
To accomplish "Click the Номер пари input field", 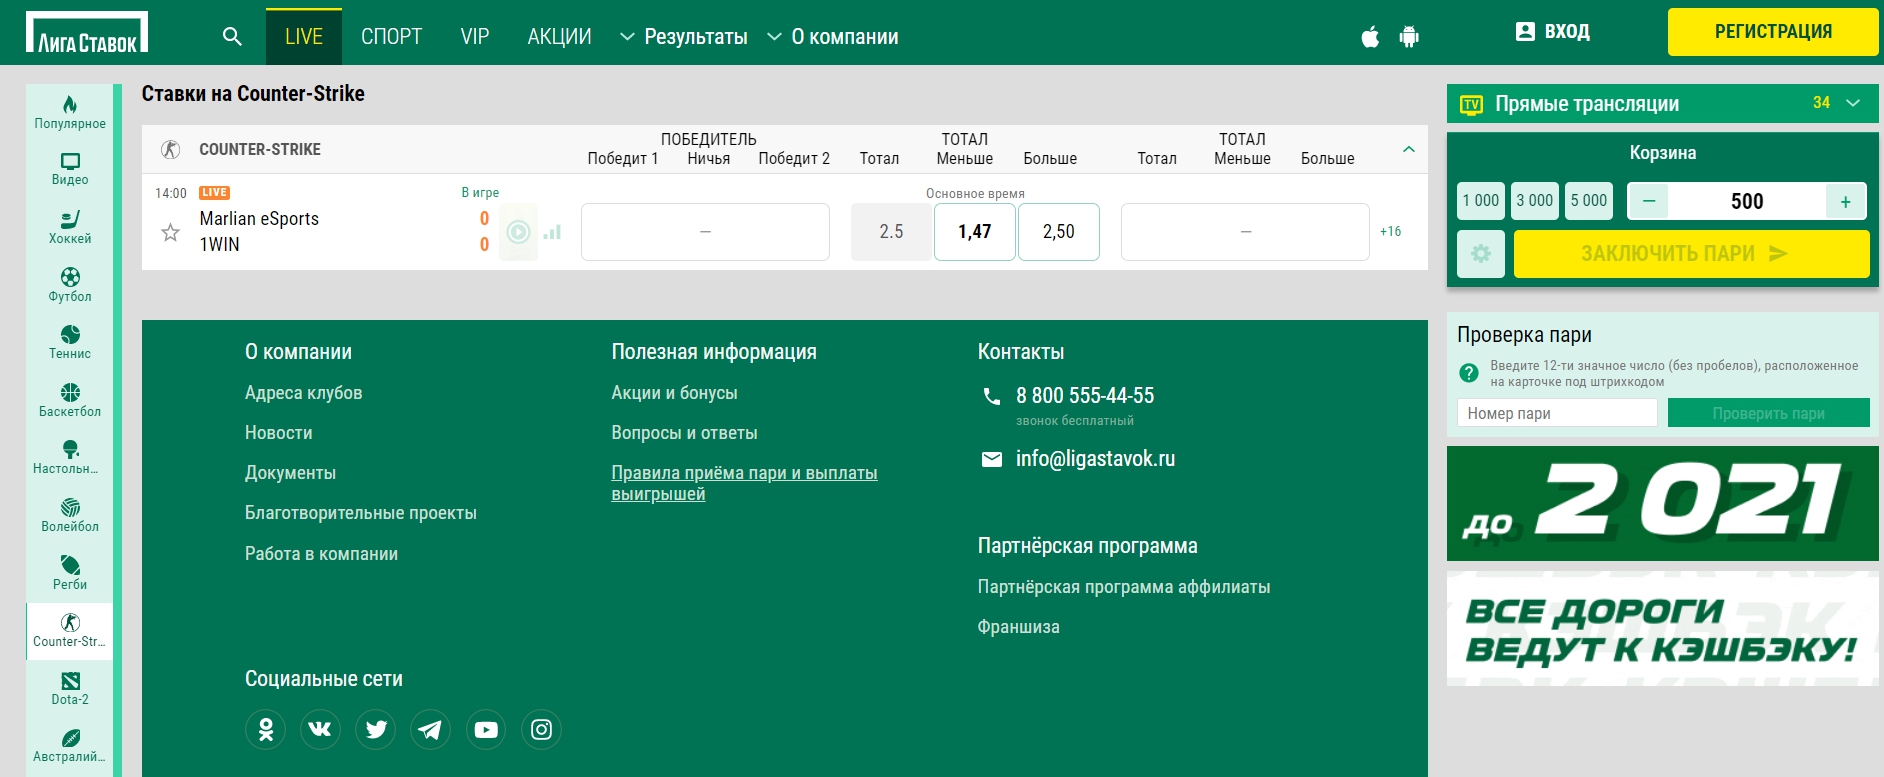I will (1557, 413).
